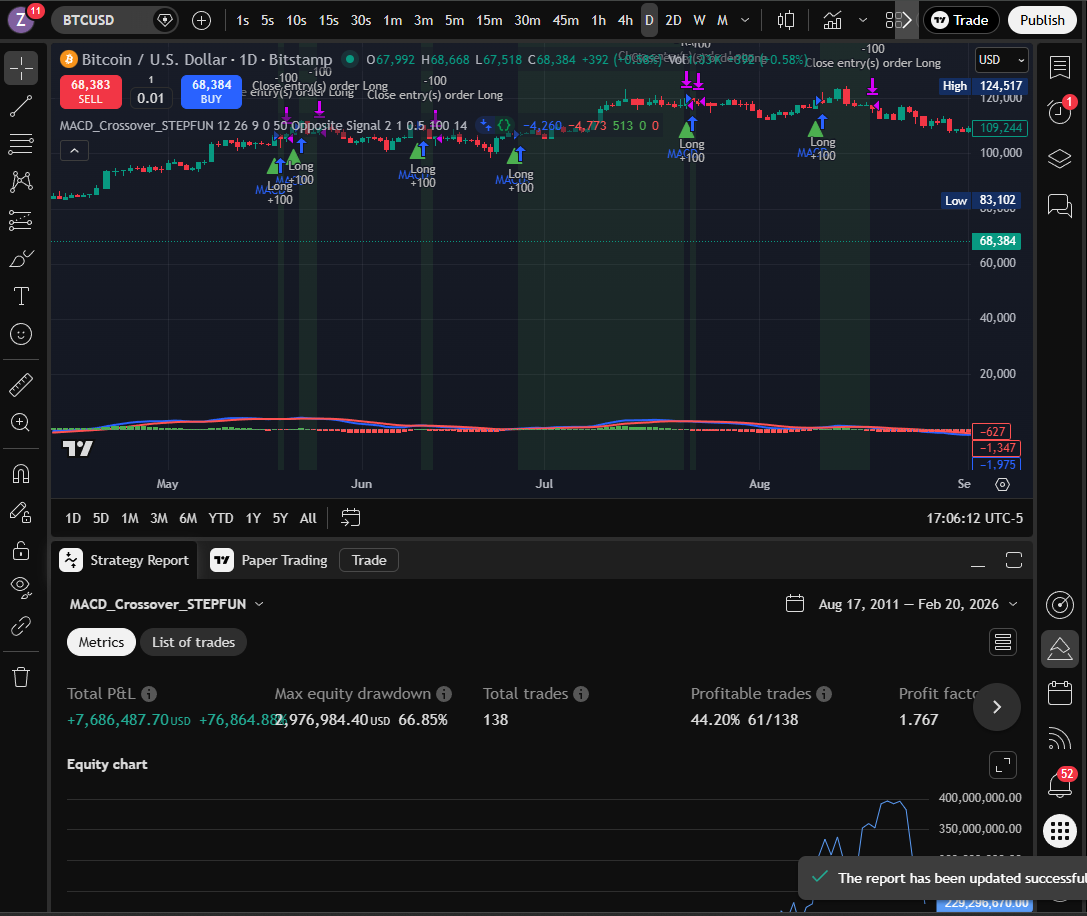Open the emoji drawing tool

click(21, 335)
